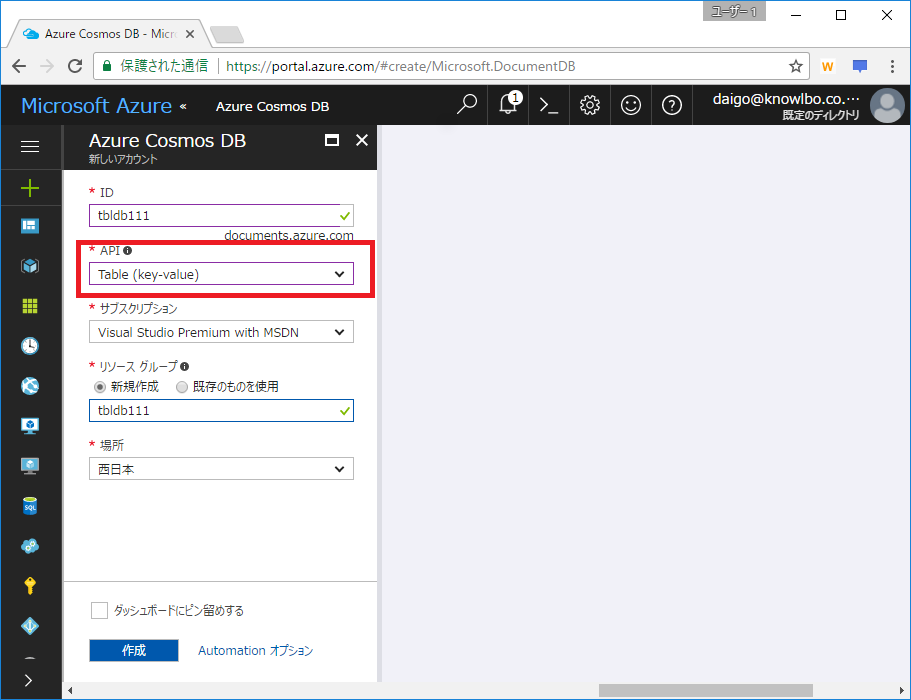Select the Use existing radio button
This screenshot has width=911, height=700.
(x=182, y=387)
